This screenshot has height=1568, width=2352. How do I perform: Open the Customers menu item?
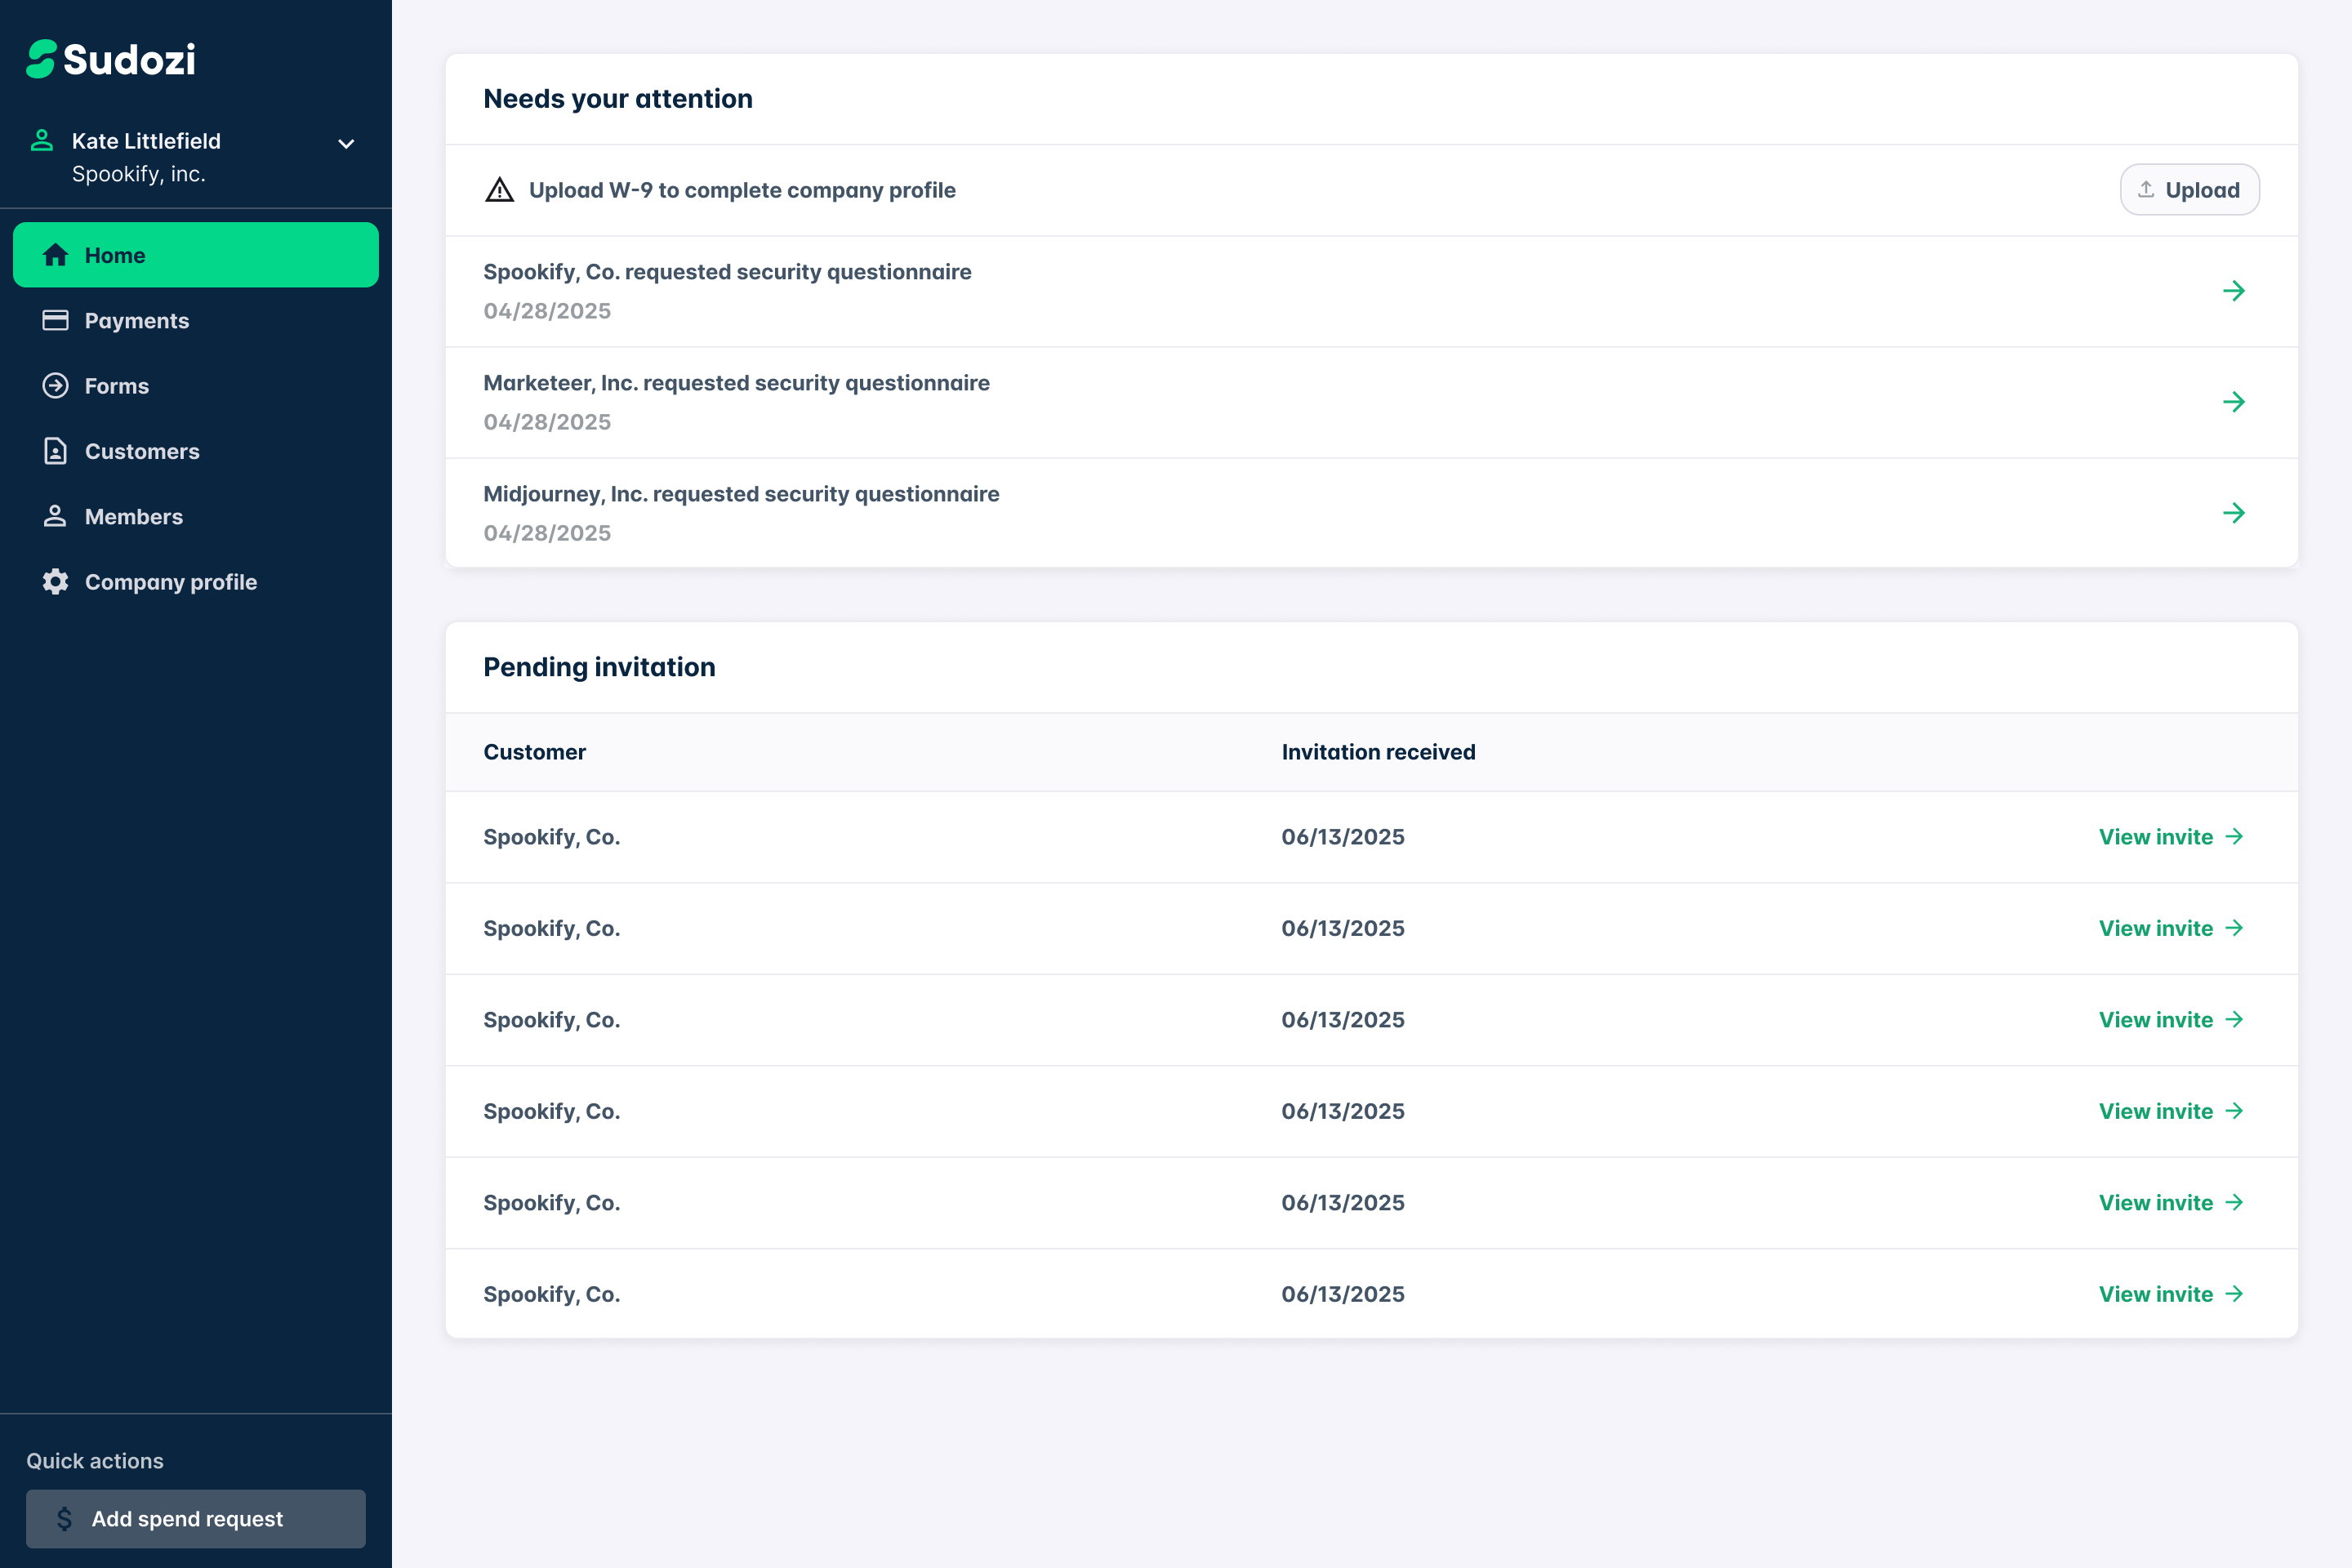point(142,452)
